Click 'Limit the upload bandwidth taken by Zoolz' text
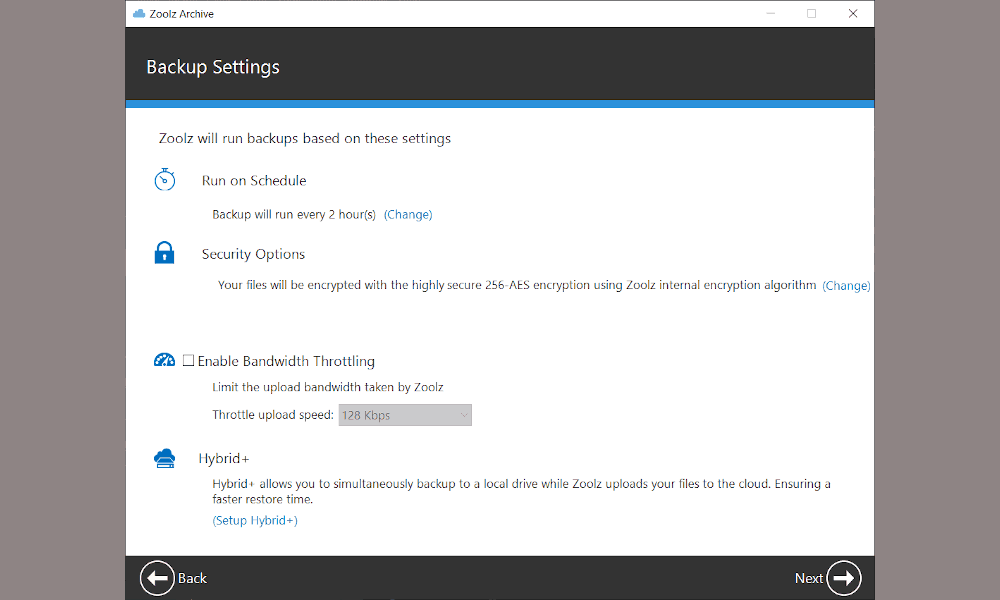 click(x=328, y=387)
